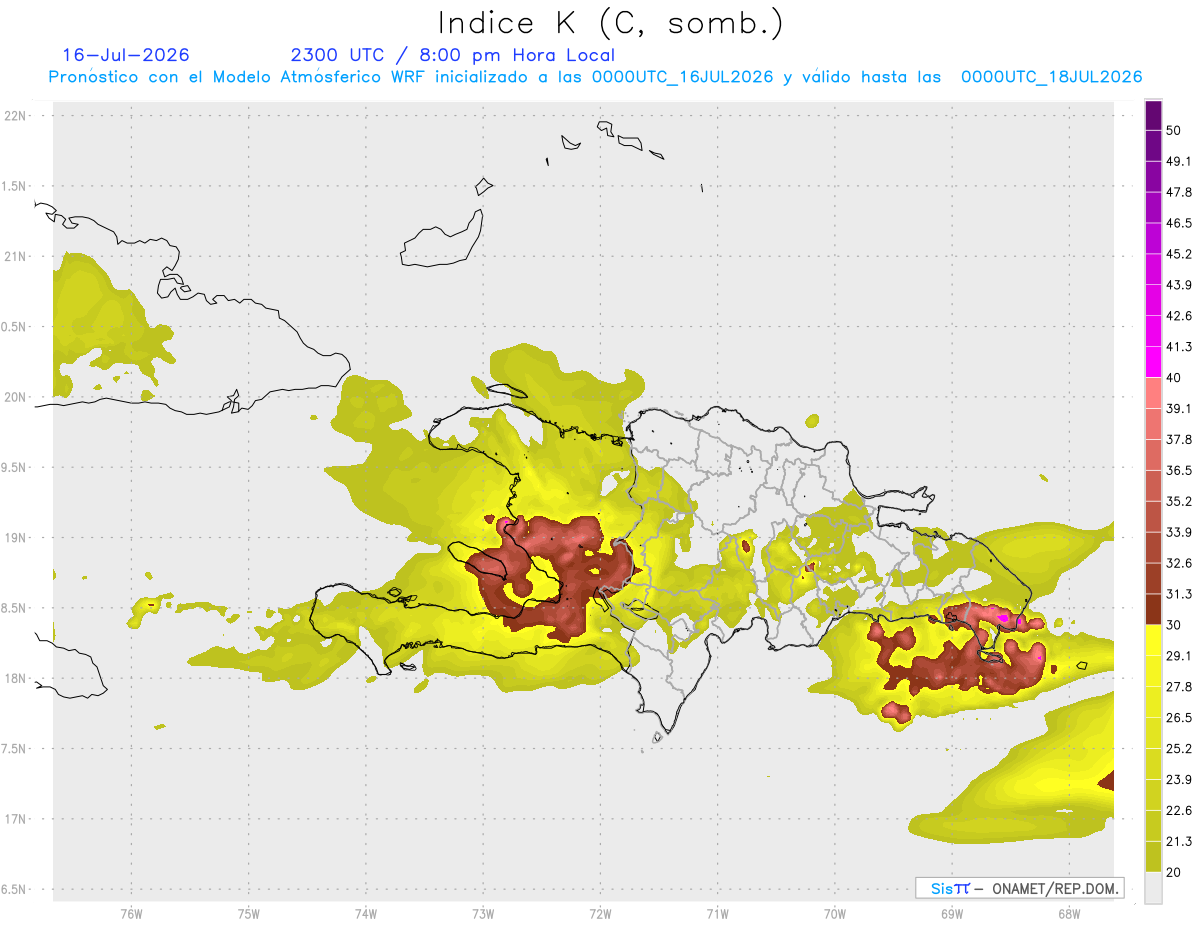Click the colorbar value '40'
The height and width of the screenshot is (927, 1200).
1174,378
